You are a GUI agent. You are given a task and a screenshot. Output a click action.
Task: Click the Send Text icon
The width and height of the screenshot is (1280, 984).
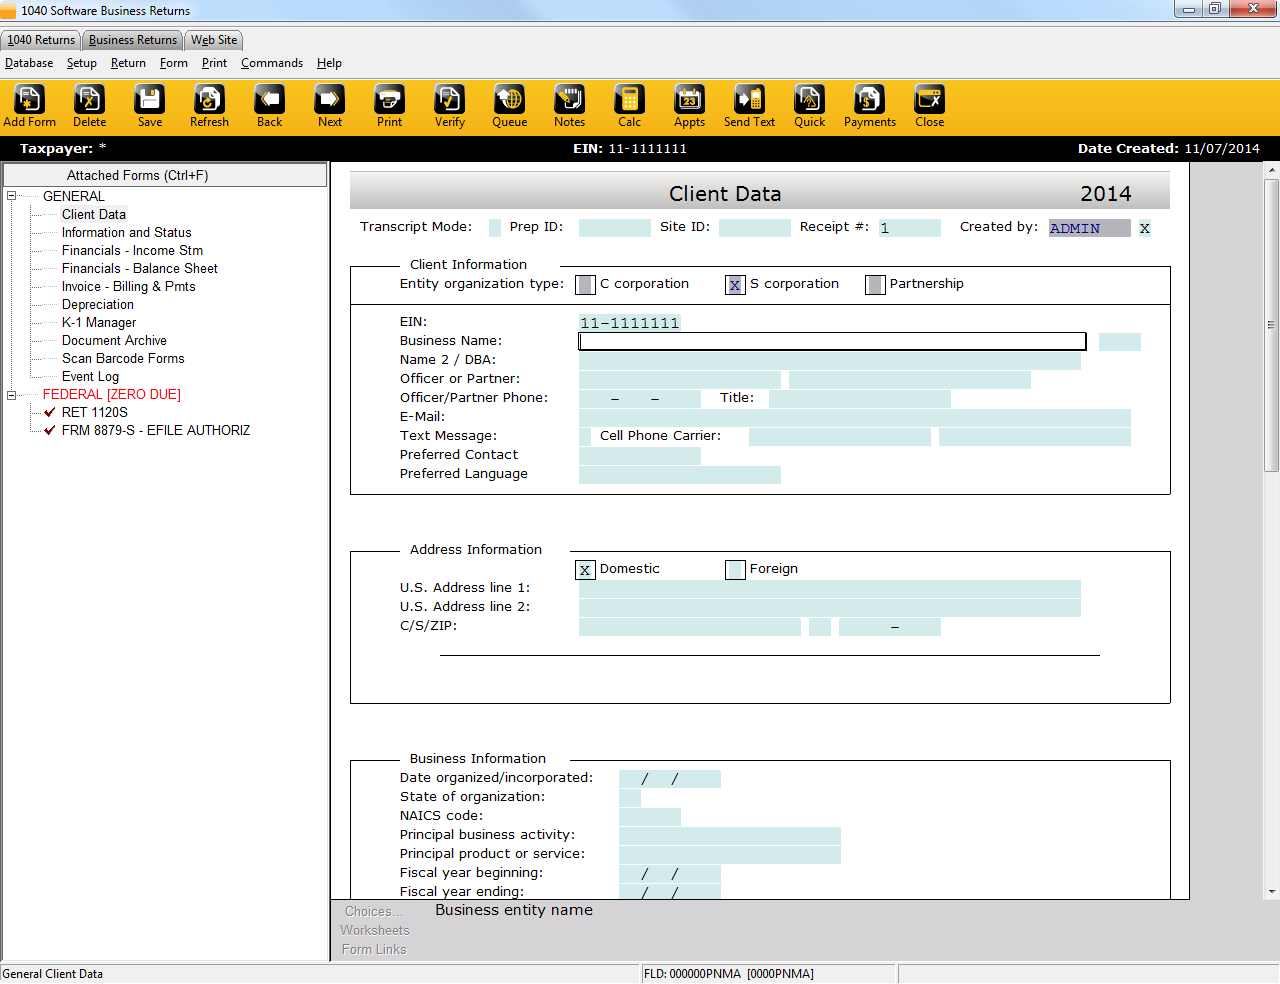(749, 100)
